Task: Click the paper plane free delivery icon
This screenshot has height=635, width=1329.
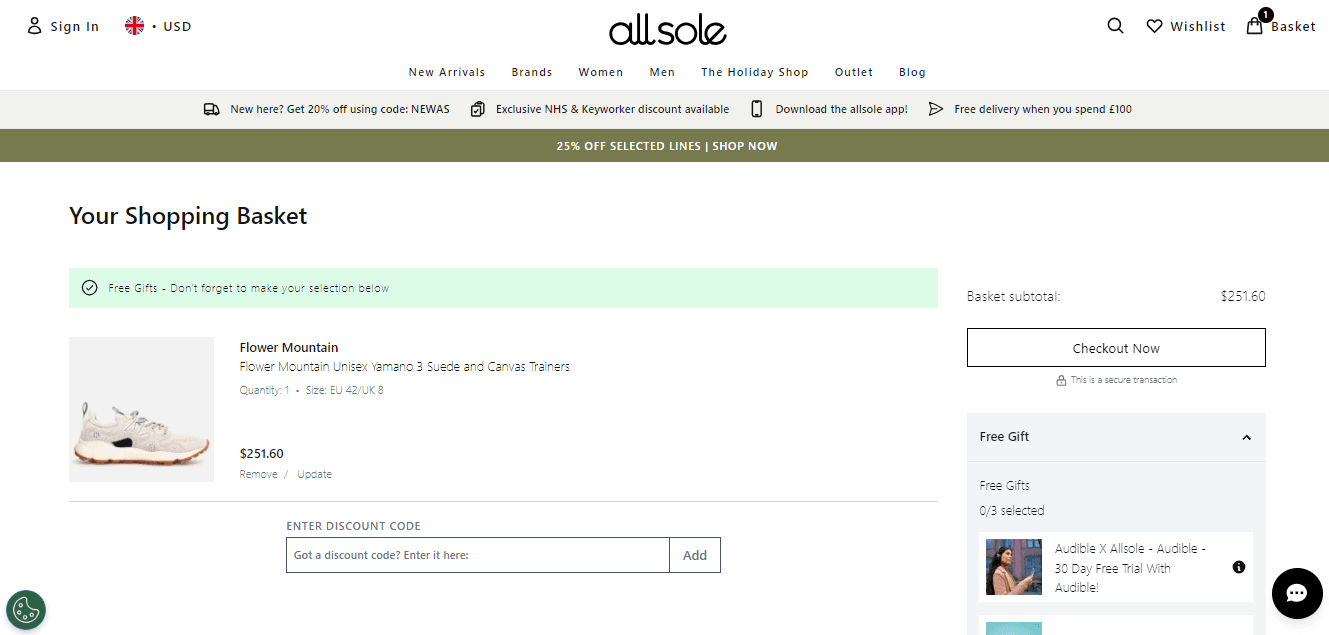Action: 936,109
